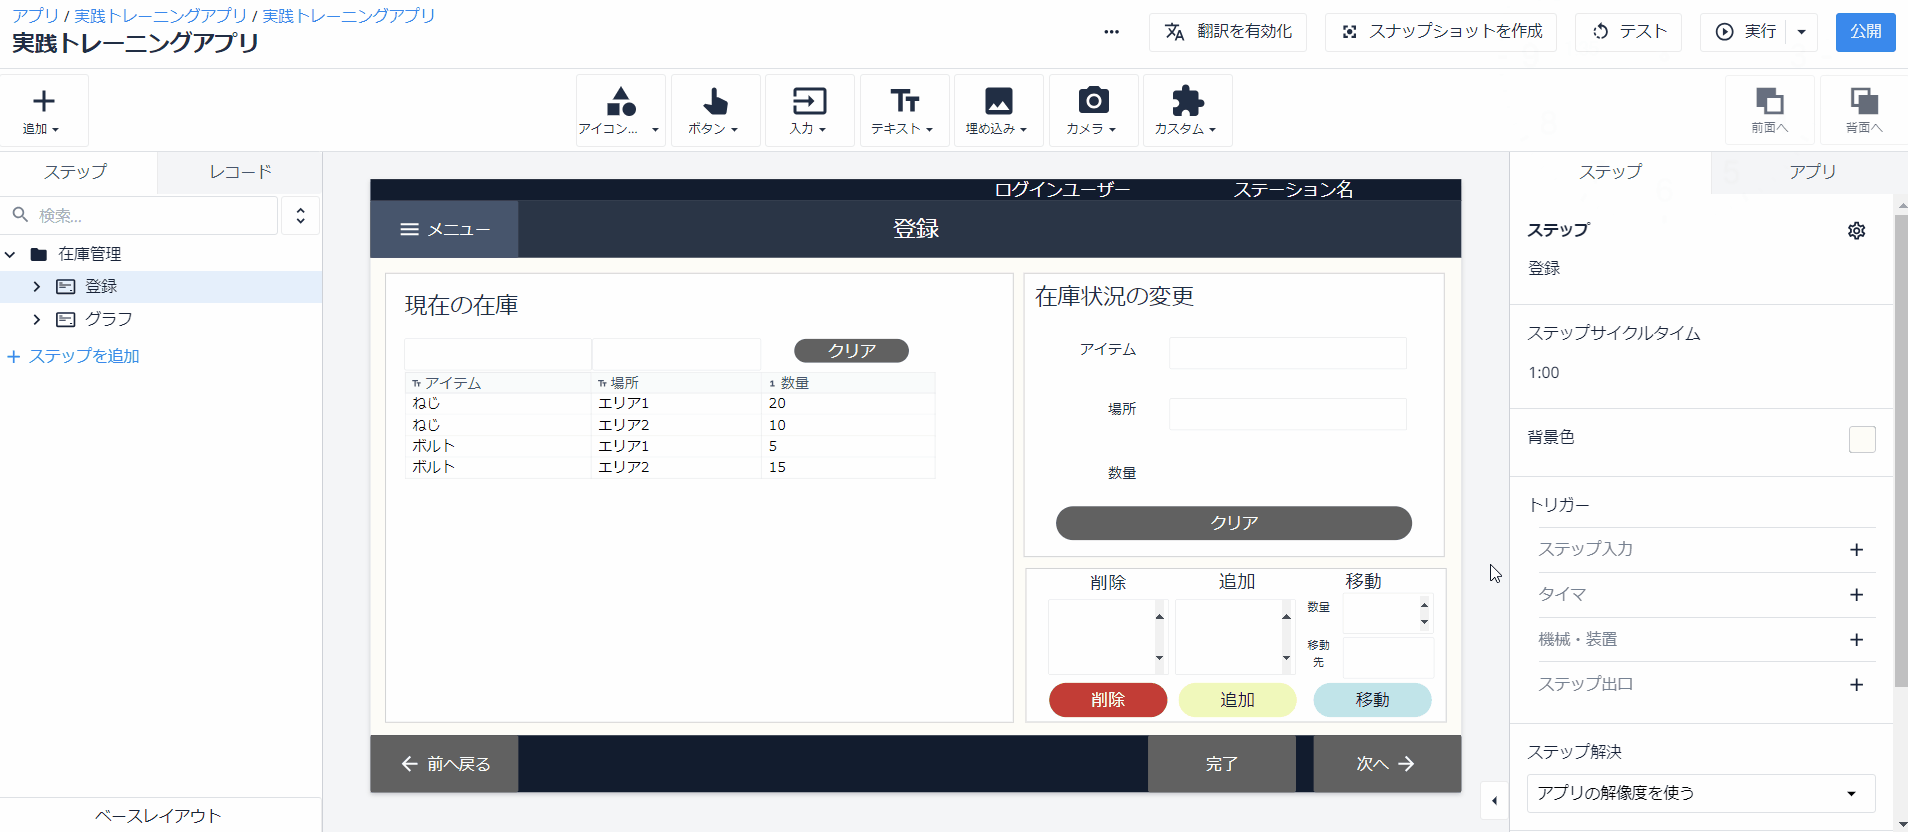The width and height of the screenshot is (1908, 832).
Task: Open the ステップ解決 resolution dropdown
Action: pos(1700,793)
